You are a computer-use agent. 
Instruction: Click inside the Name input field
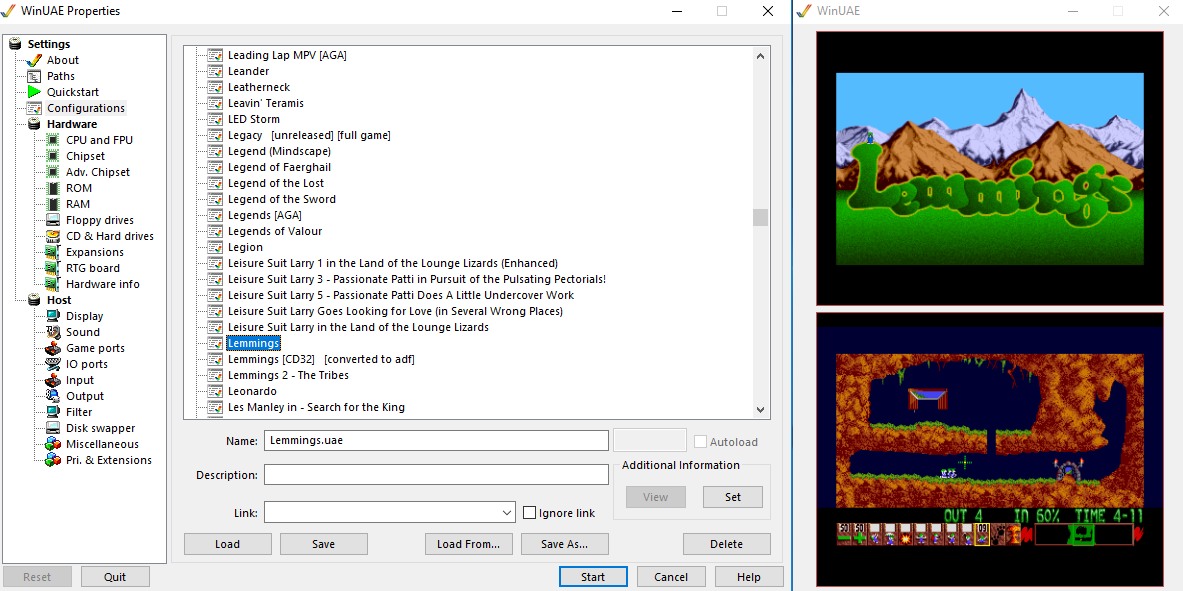pyautogui.click(x=436, y=440)
